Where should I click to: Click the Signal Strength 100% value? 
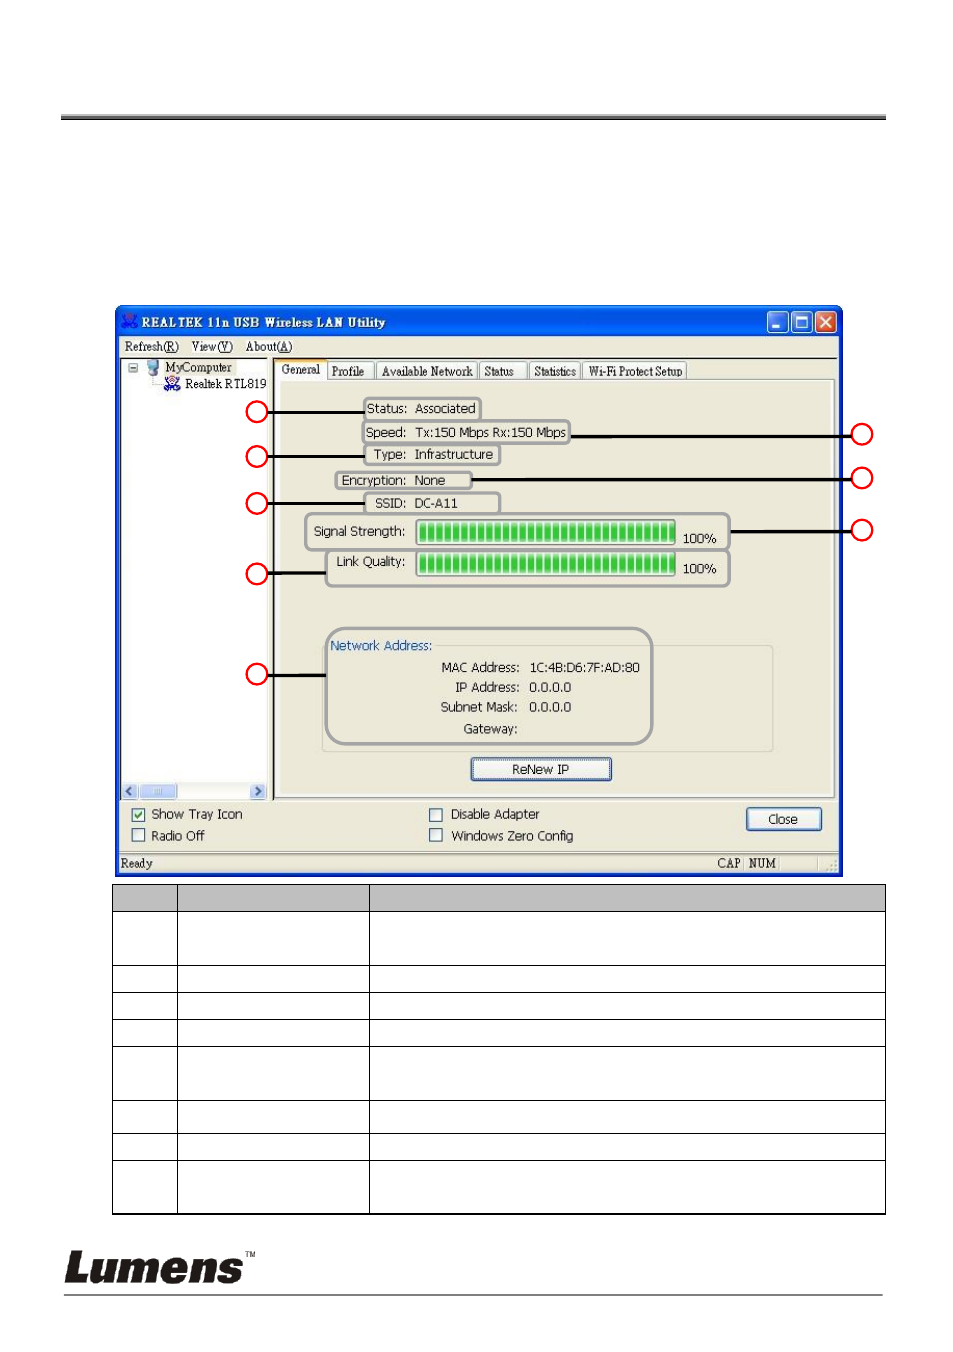pyautogui.click(x=699, y=538)
